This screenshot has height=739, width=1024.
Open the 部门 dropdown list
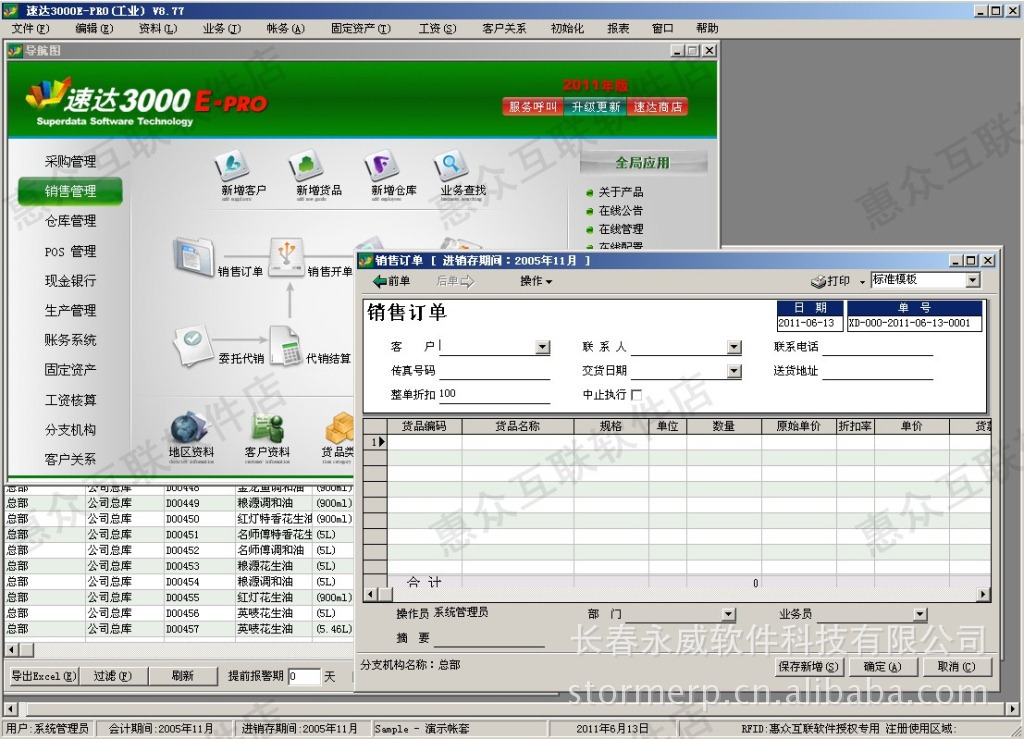729,614
